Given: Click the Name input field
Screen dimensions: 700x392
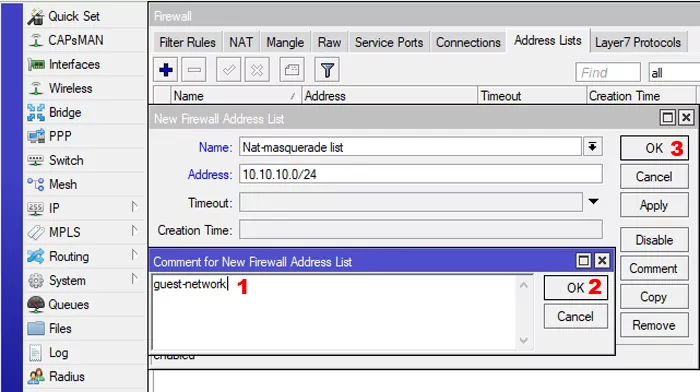Looking at the screenshot, I should tap(410, 147).
